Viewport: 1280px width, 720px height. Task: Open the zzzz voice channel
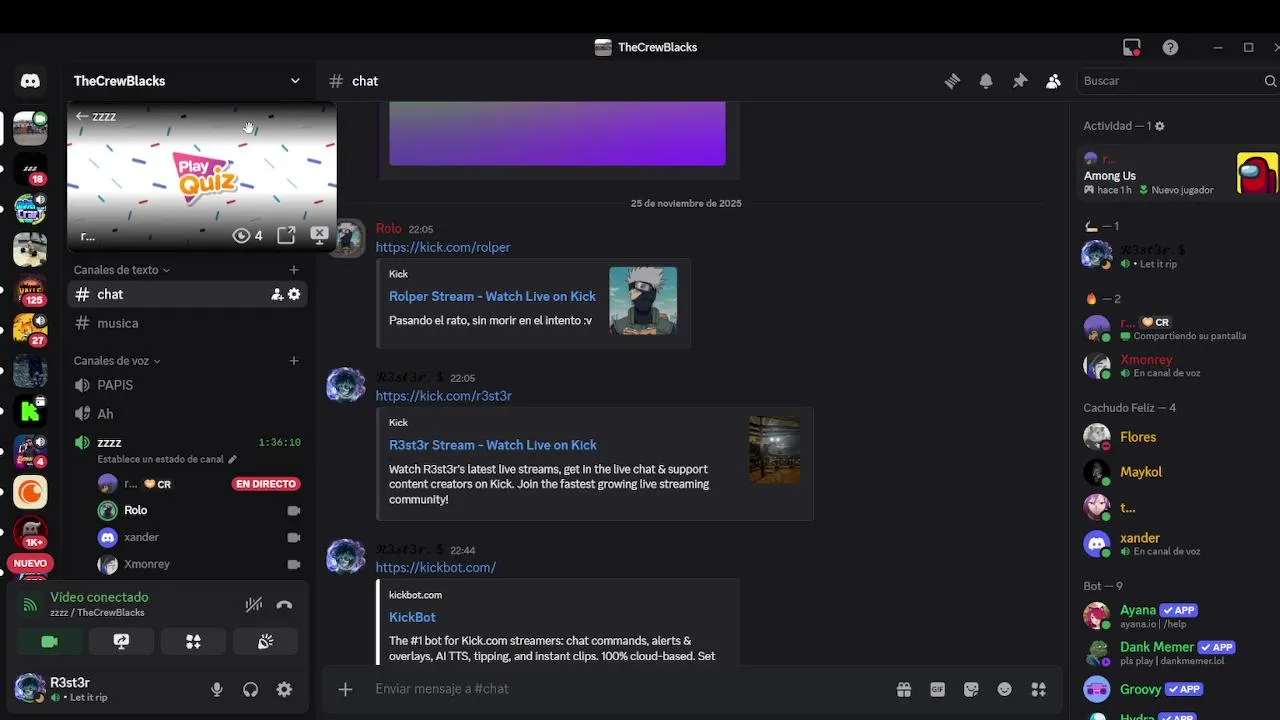(x=186, y=442)
